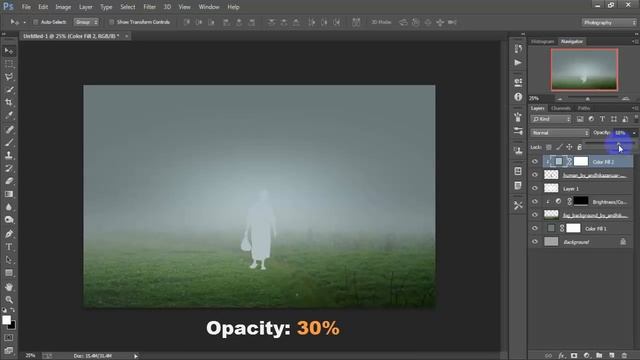The image size is (640, 360).
Task: Enable Show Transform Controls checkbox
Action: click(111, 22)
